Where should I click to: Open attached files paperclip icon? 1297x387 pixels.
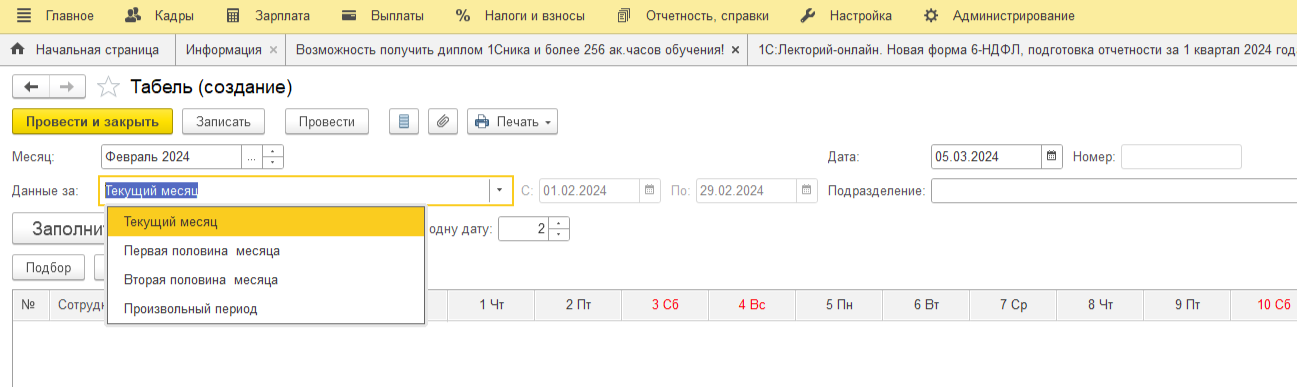click(x=443, y=121)
